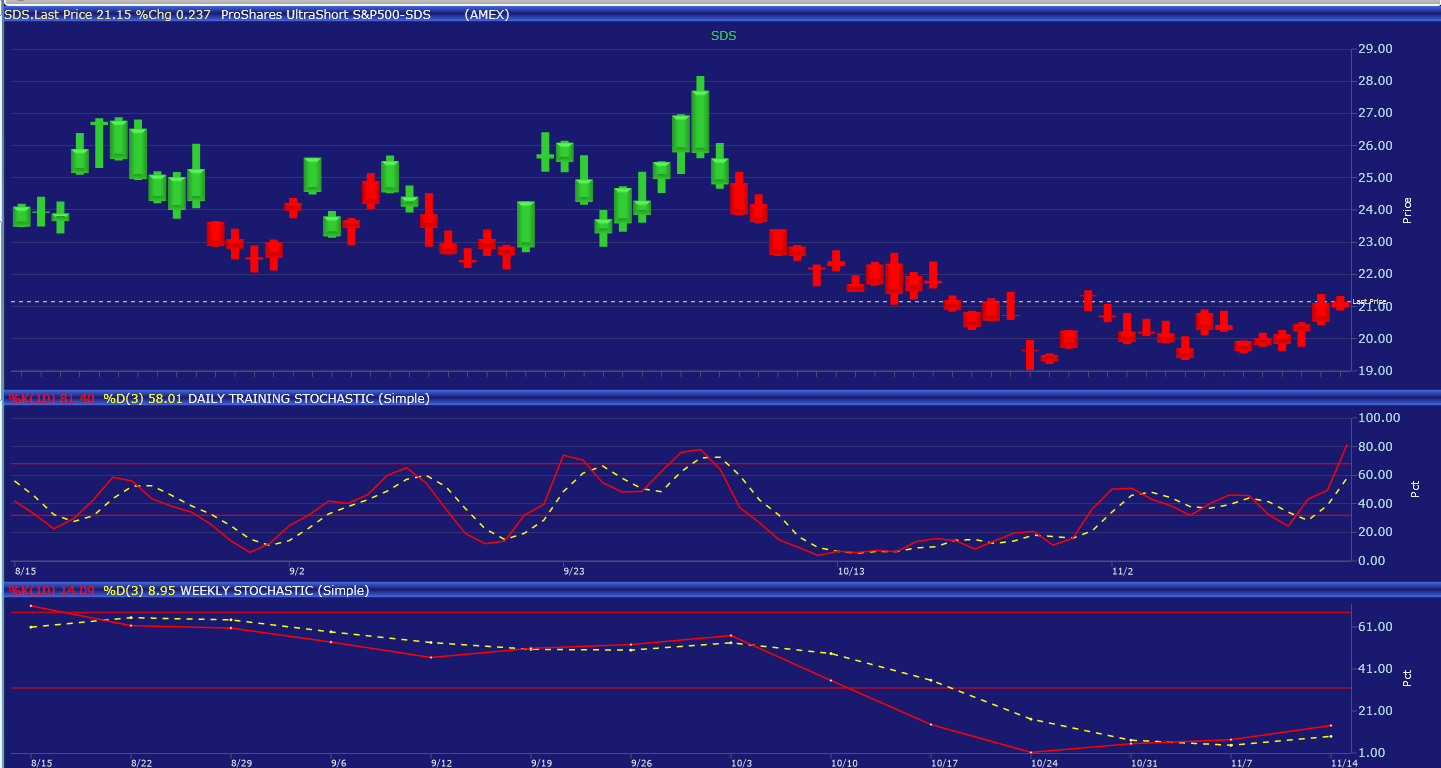Click the 10/3 date on weekly axis

(x=741, y=763)
